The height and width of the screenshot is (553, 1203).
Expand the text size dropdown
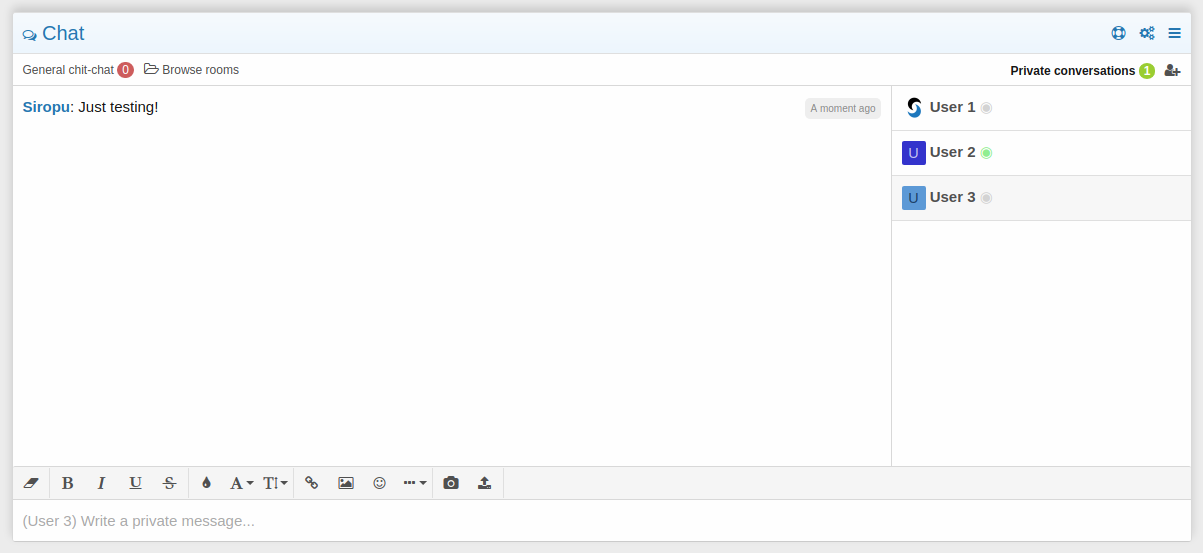tap(275, 483)
